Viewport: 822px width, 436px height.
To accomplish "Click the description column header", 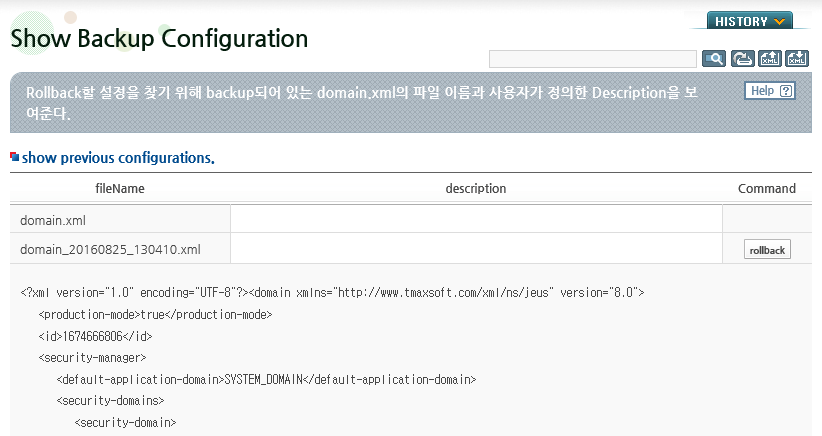I will coord(475,189).
